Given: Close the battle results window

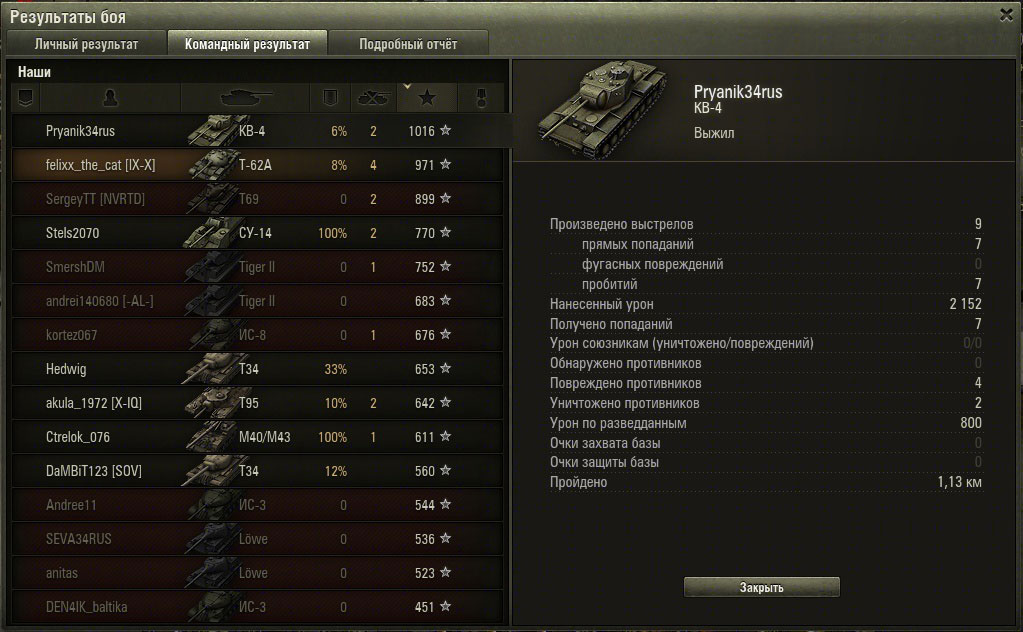Looking at the screenshot, I should click(x=1006, y=14).
